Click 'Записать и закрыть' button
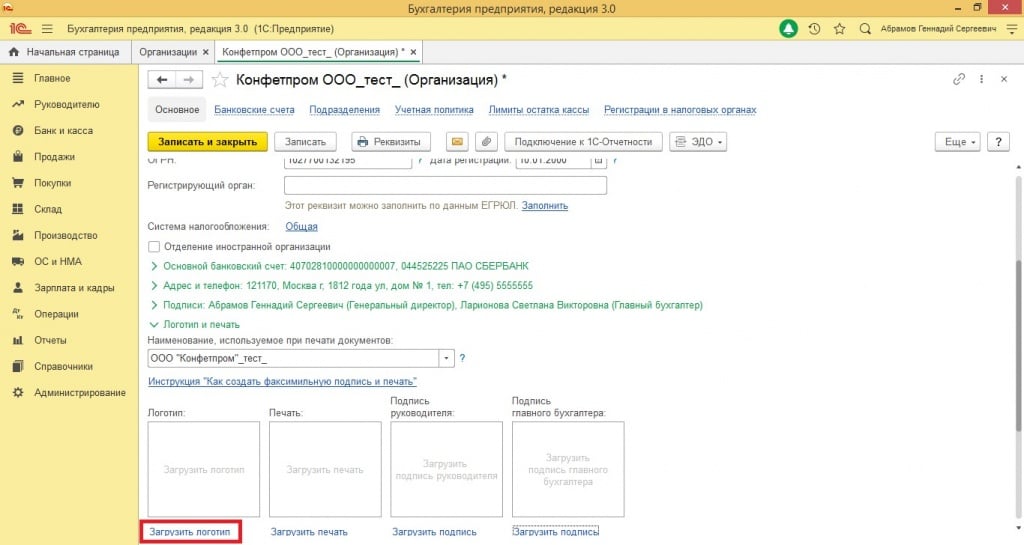 tap(207, 142)
